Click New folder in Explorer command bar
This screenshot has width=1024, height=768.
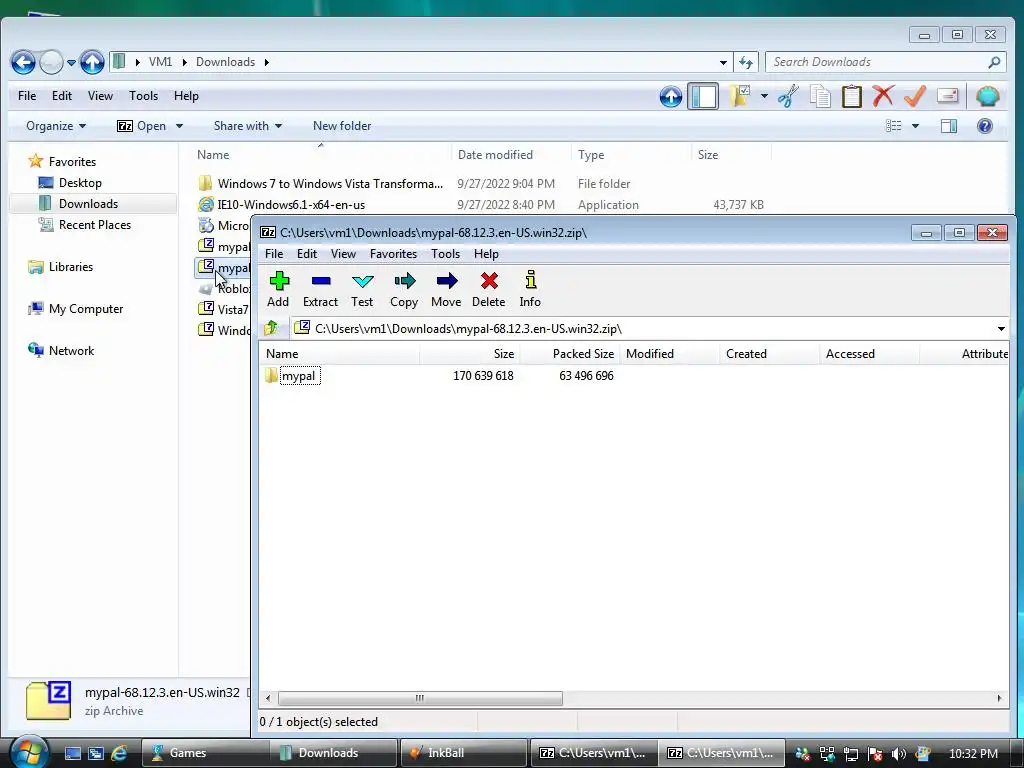[342, 125]
